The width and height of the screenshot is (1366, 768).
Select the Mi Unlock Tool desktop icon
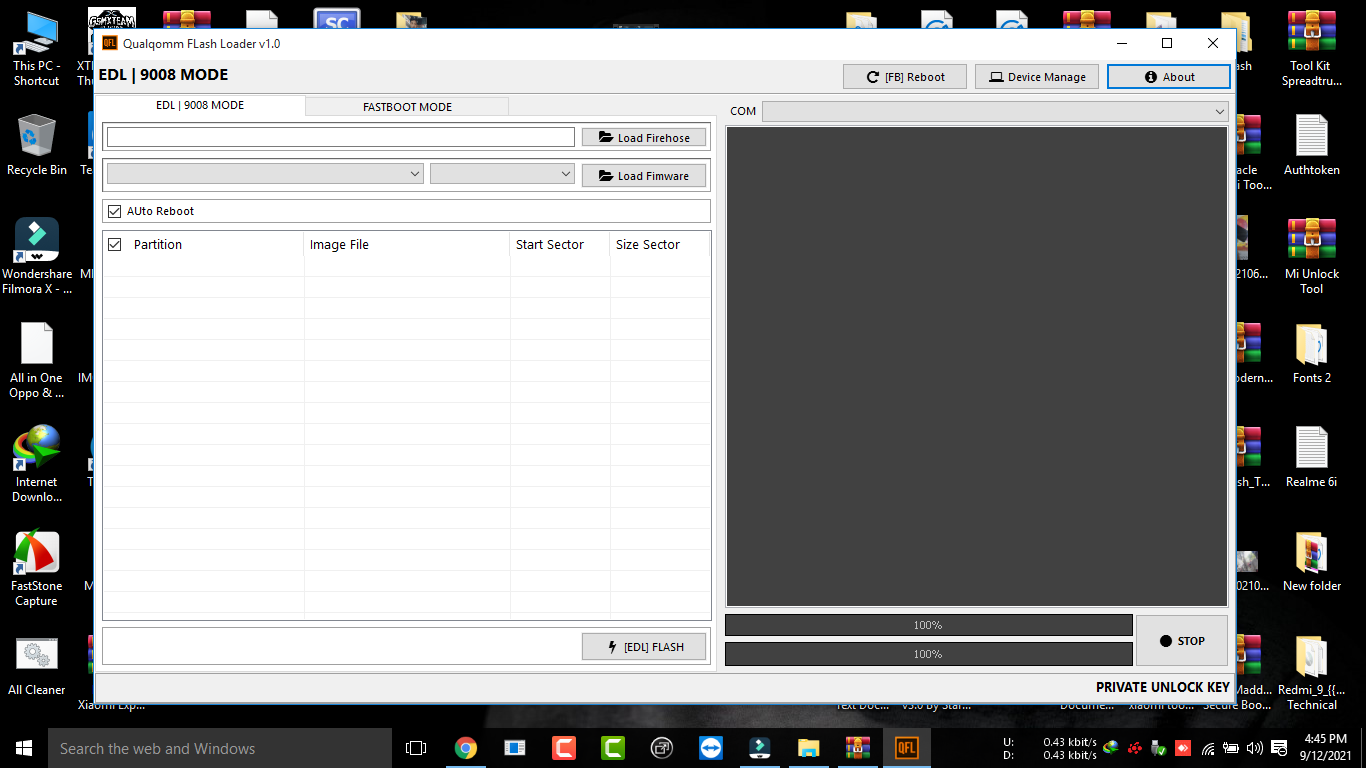(1311, 256)
